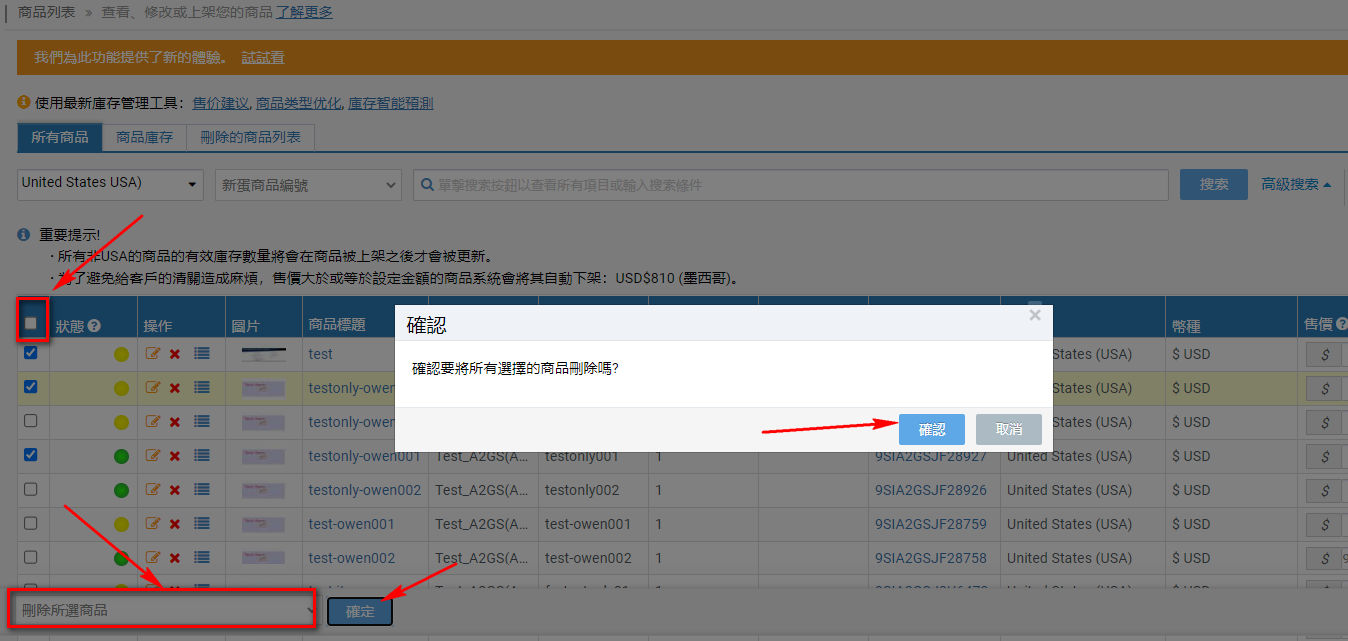Viewport: 1348px width, 641px height.
Task: Open the 商品类型优化 link
Action: (298, 103)
